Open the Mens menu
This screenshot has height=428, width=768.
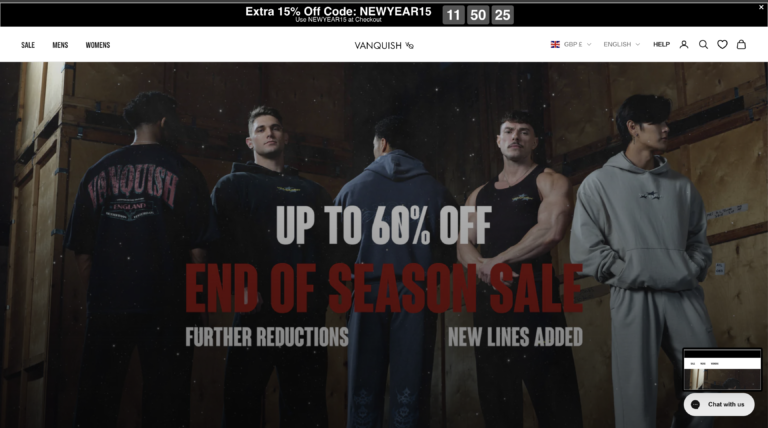(60, 45)
